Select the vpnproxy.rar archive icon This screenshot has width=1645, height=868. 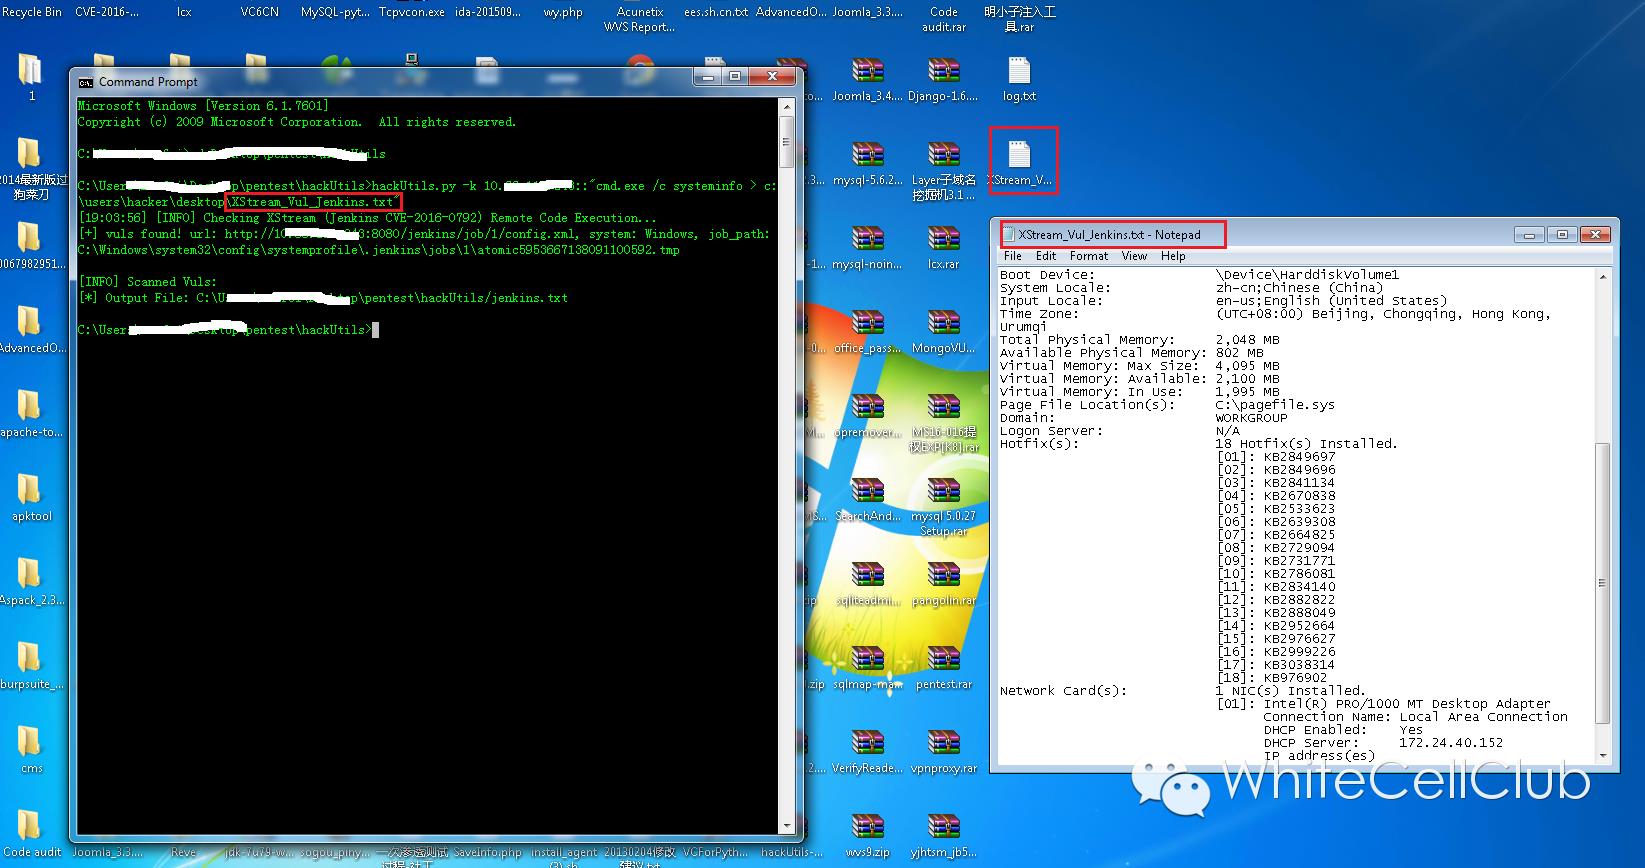(x=943, y=751)
